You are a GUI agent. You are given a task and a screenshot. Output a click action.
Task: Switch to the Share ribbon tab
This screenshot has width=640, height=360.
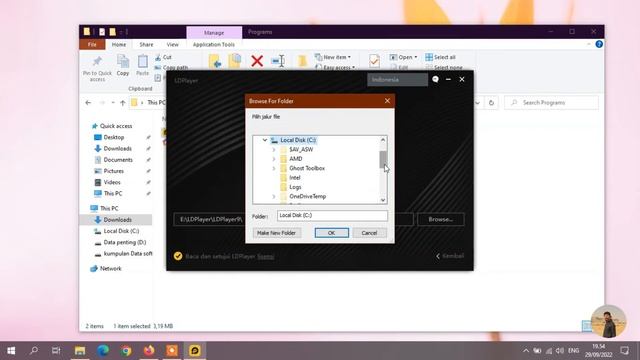(146, 44)
